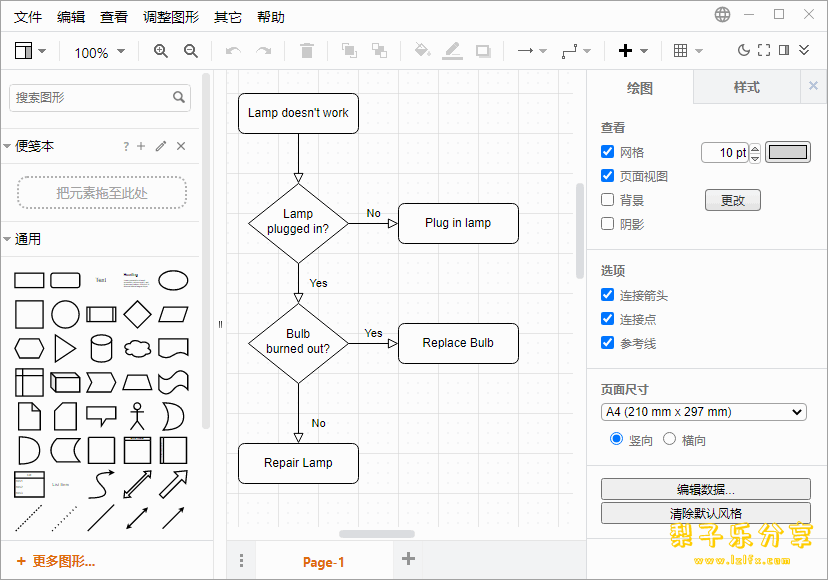
Task: Open the waypoint connector style dropdown
Action: (576, 51)
